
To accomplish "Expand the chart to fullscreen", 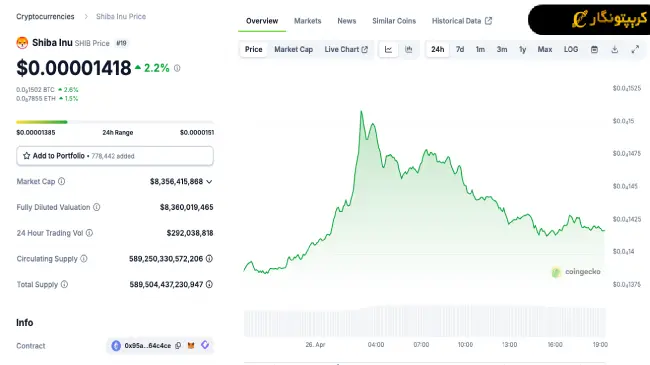I will (x=635, y=49).
